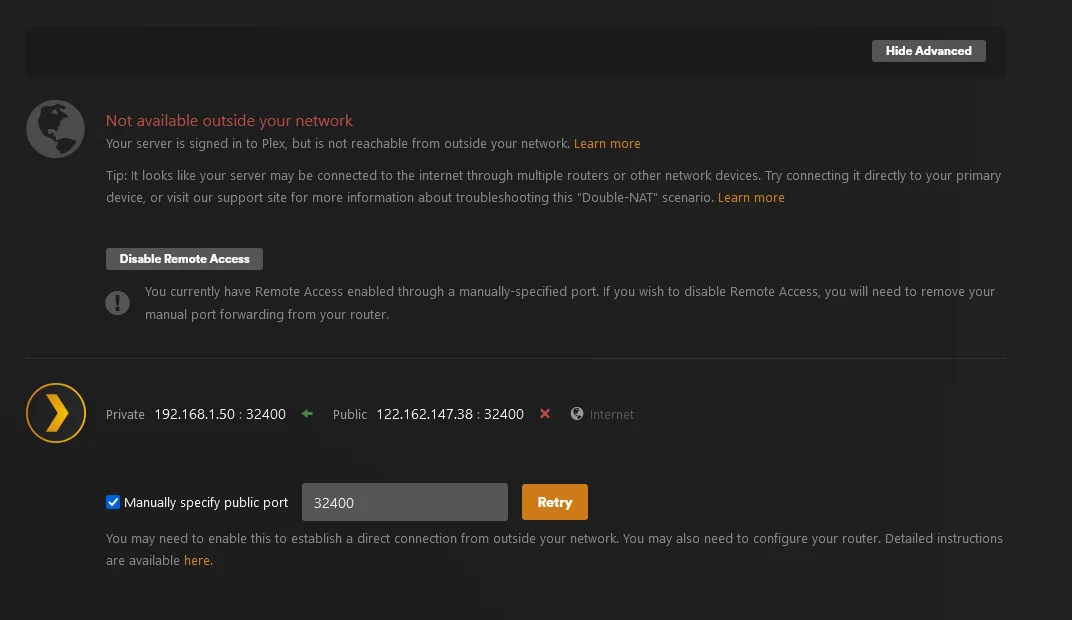Click the public address 122.162.147.38 : 32400
The image size is (1072, 620).
click(450, 414)
